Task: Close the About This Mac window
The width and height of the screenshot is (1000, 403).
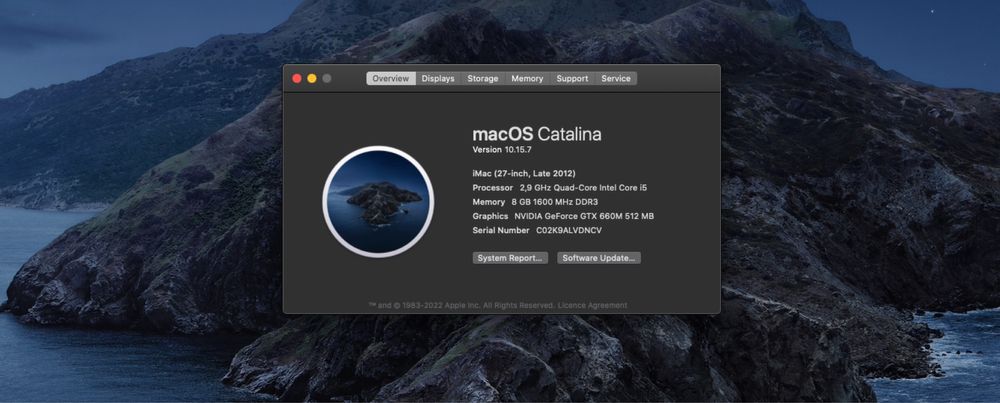Action: [297, 78]
